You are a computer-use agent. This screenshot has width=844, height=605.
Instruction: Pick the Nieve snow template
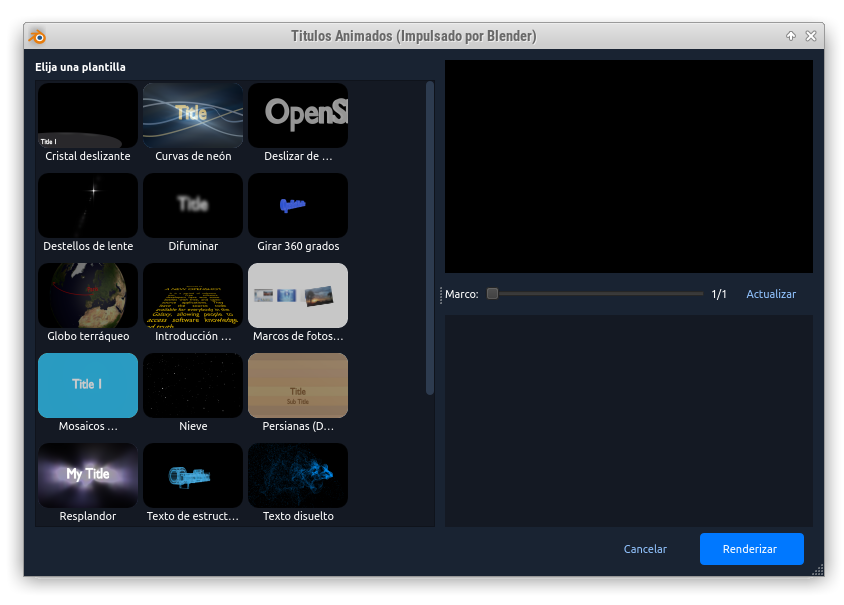tap(193, 386)
